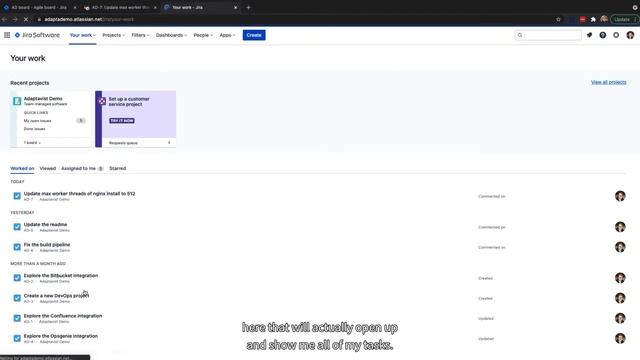Switch to the AD board browser tab
640x360 pixels.
point(39,7)
